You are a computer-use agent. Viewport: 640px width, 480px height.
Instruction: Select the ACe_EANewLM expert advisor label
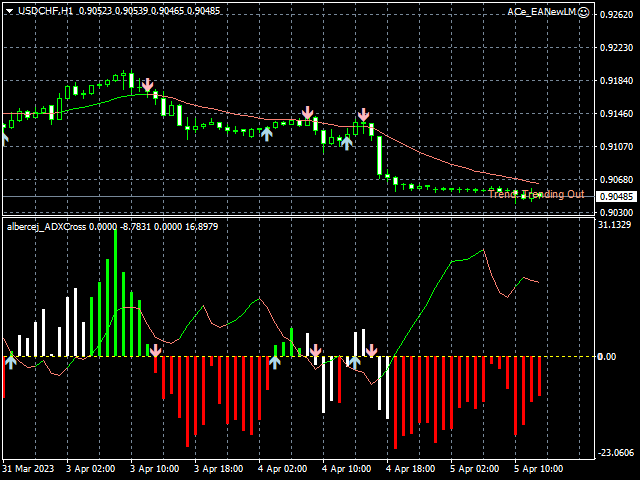coord(541,11)
